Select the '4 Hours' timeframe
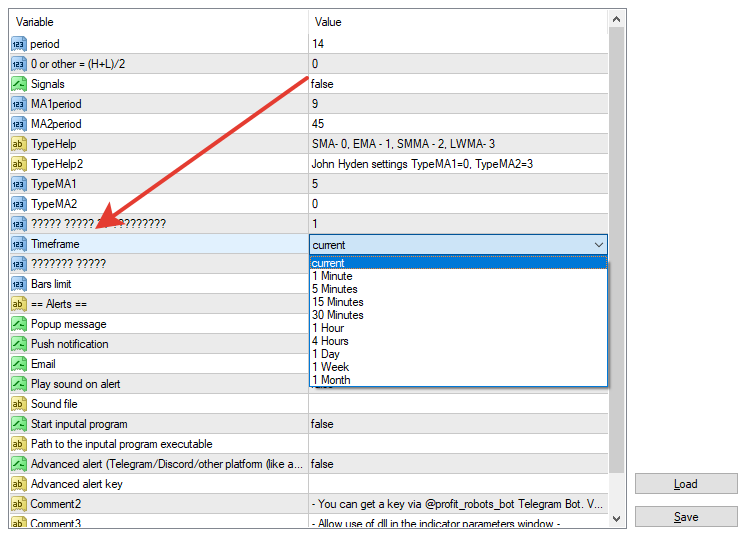747x536 pixels. click(458, 341)
